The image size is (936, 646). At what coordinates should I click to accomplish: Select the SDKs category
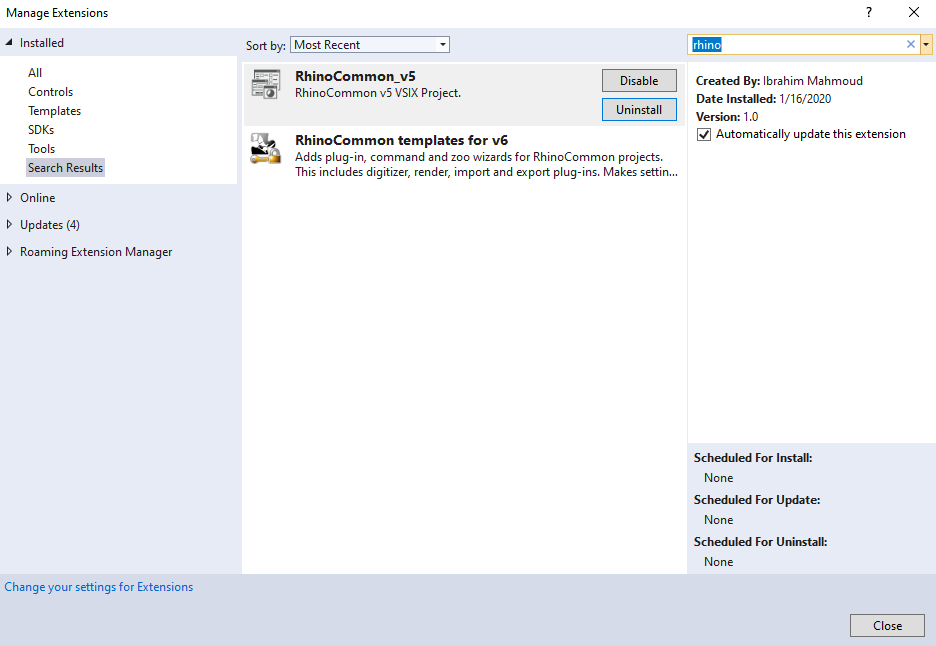(x=41, y=130)
